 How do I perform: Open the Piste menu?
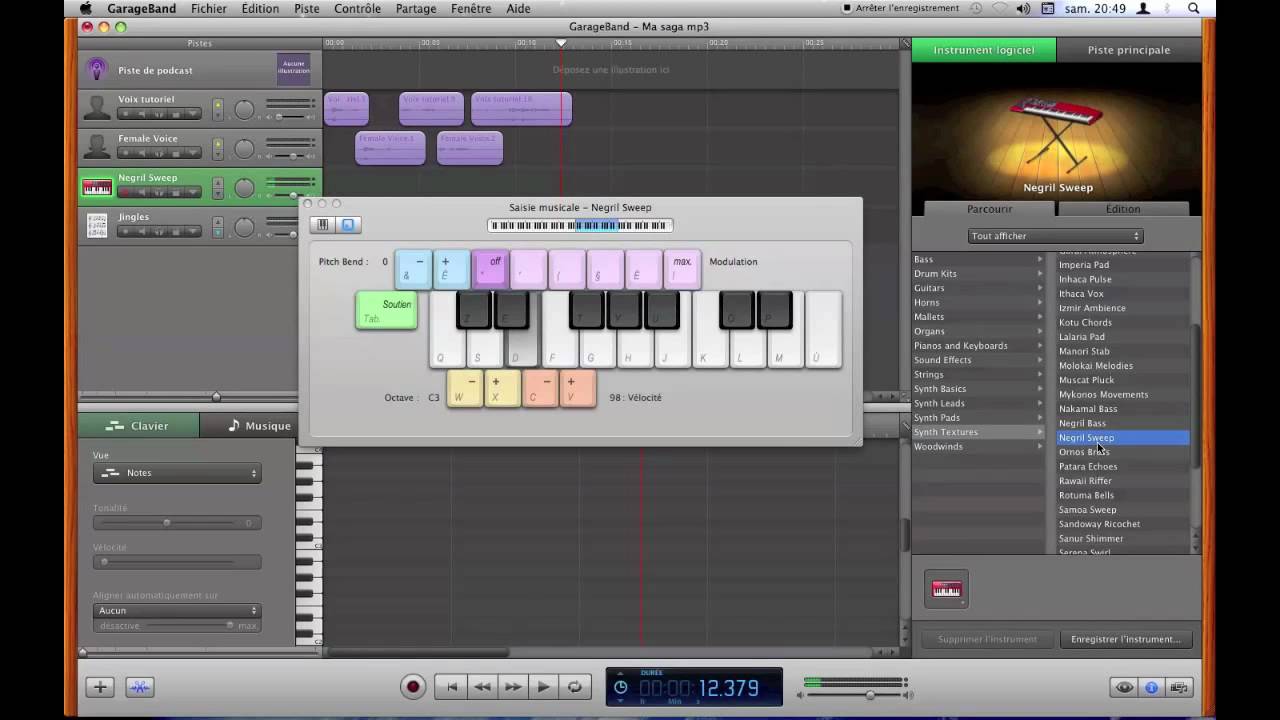[x=307, y=9]
